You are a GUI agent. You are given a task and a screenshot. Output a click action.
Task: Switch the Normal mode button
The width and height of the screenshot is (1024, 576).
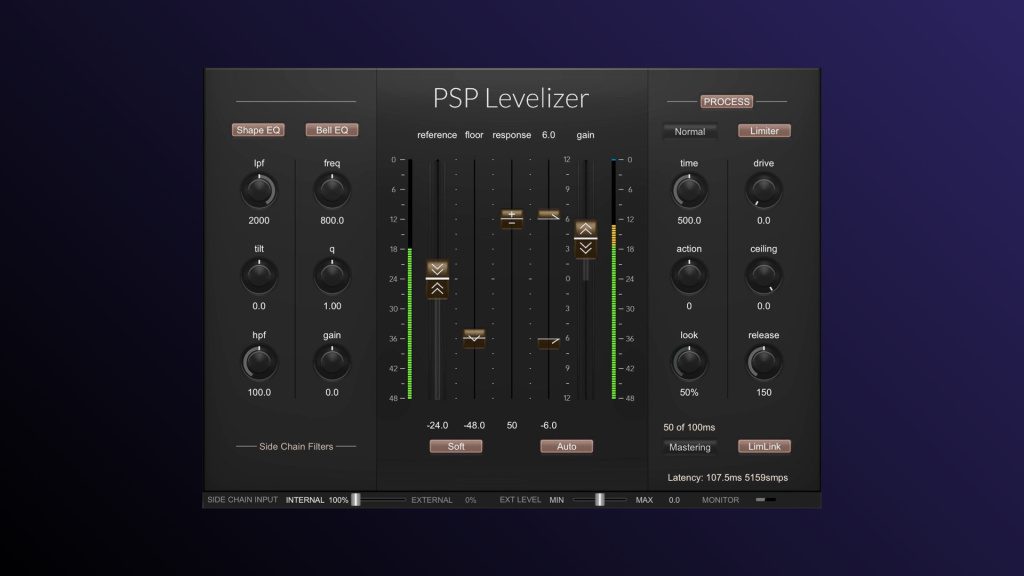click(690, 131)
